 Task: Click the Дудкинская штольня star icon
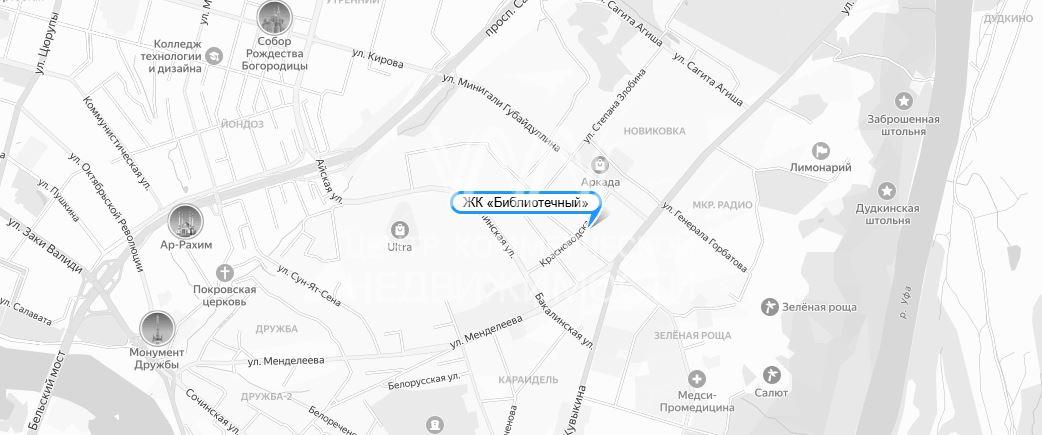886,191
